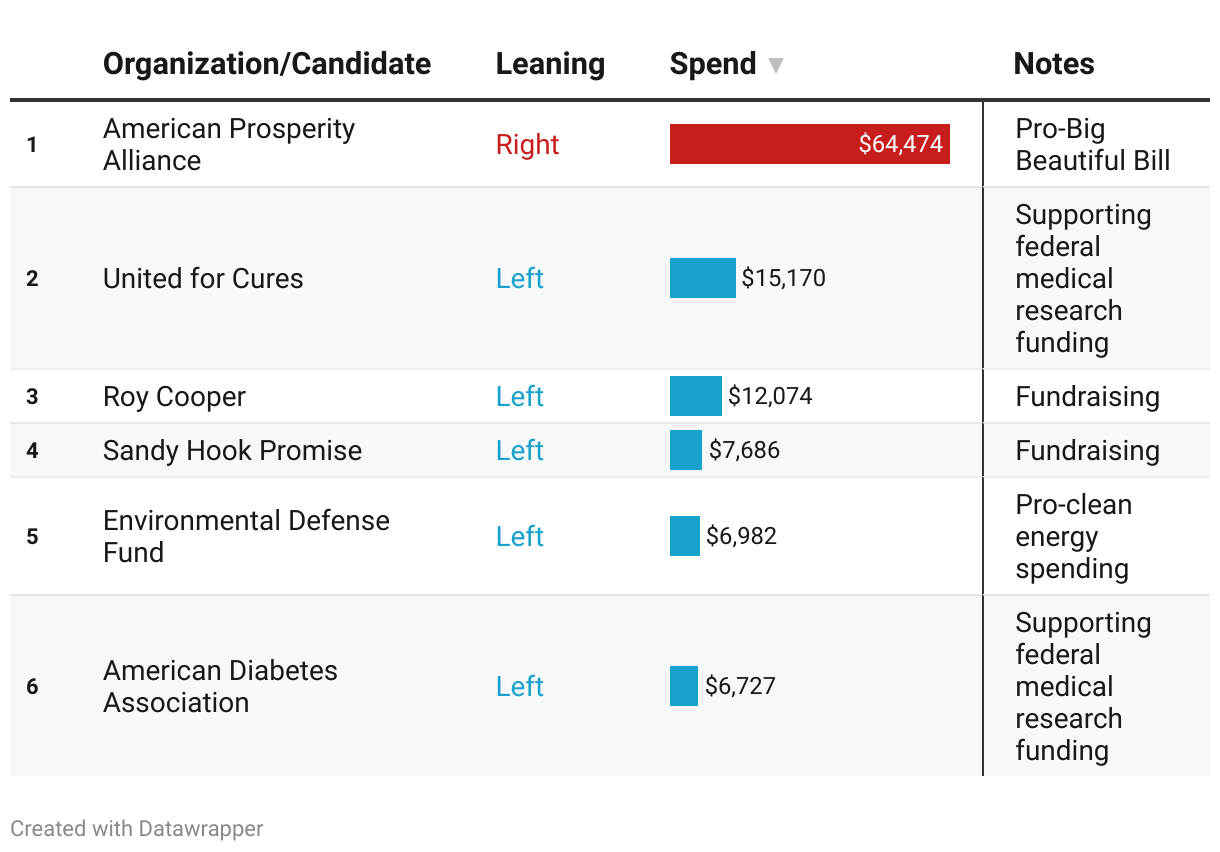
Task: Click the red Right leaning label
Action: point(527,145)
